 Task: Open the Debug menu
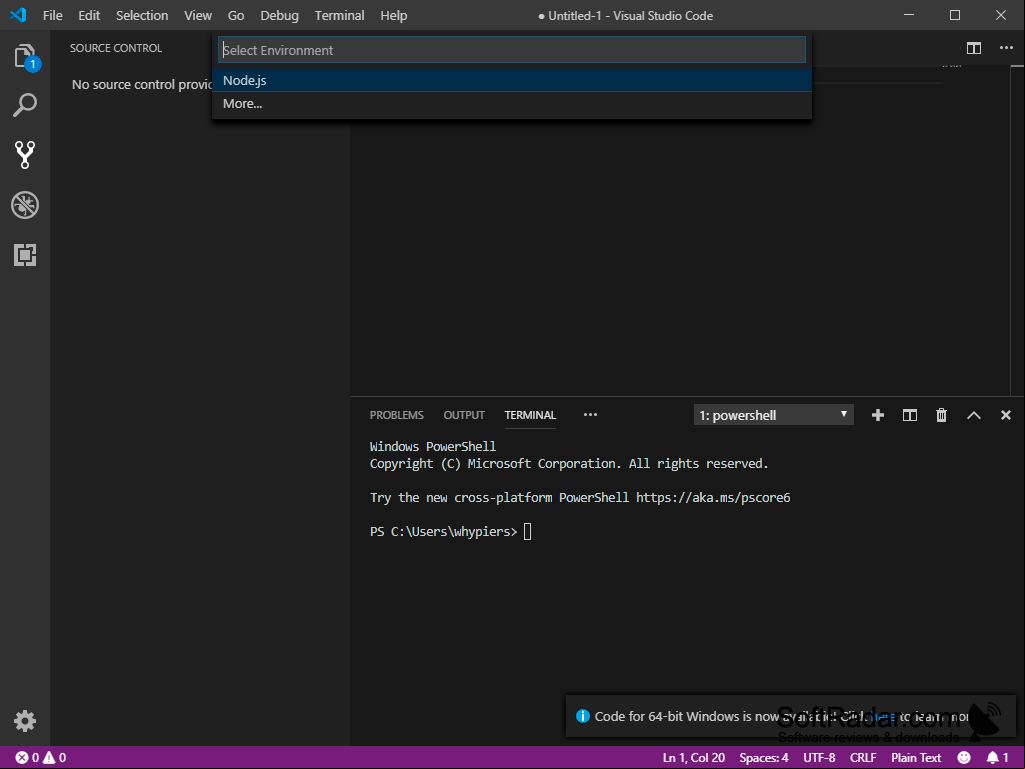pos(279,15)
